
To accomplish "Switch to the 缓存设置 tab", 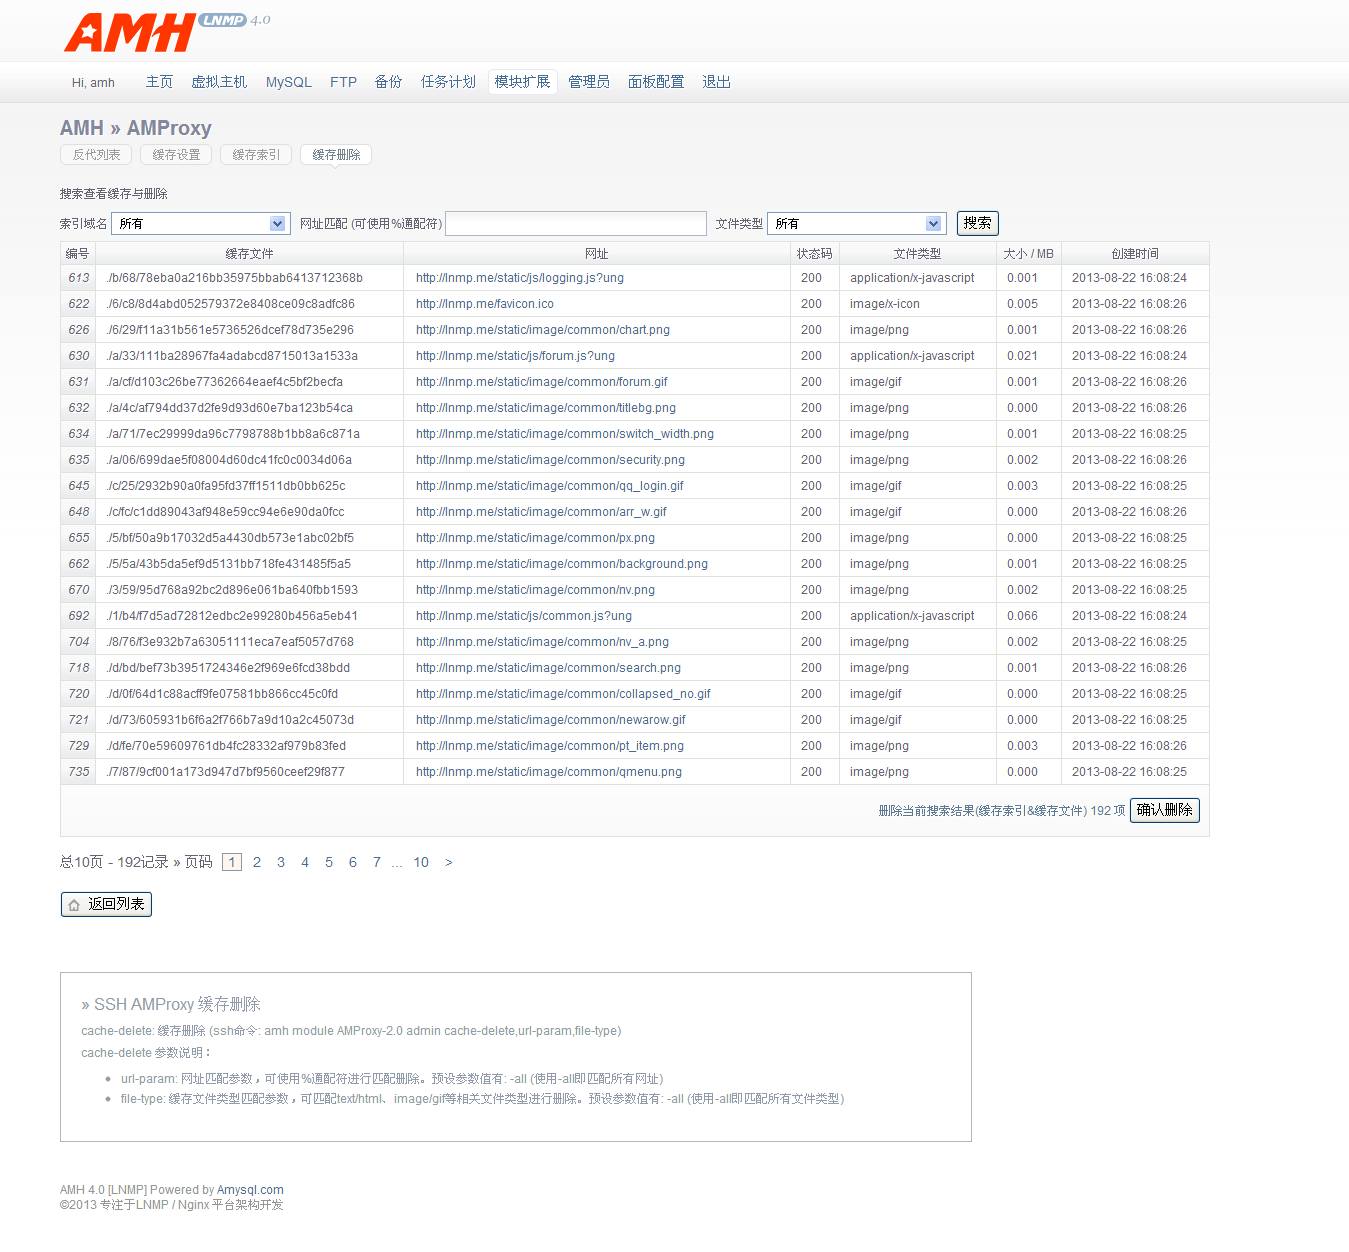I will [x=176, y=155].
